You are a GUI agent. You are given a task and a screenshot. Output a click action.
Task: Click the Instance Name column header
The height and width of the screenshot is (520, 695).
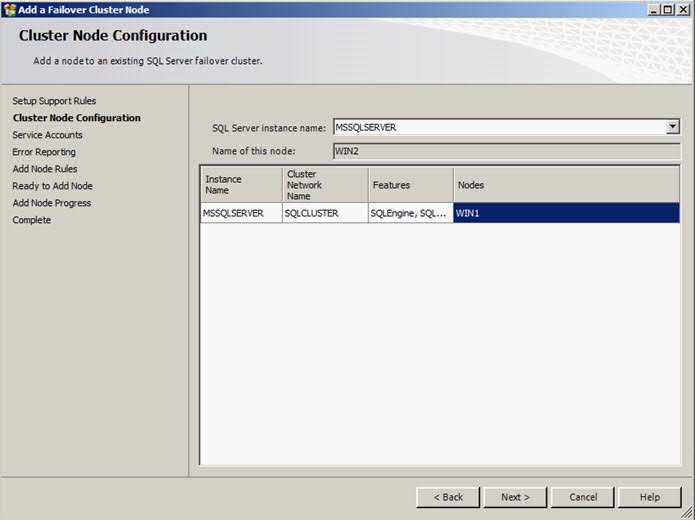click(x=242, y=185)
